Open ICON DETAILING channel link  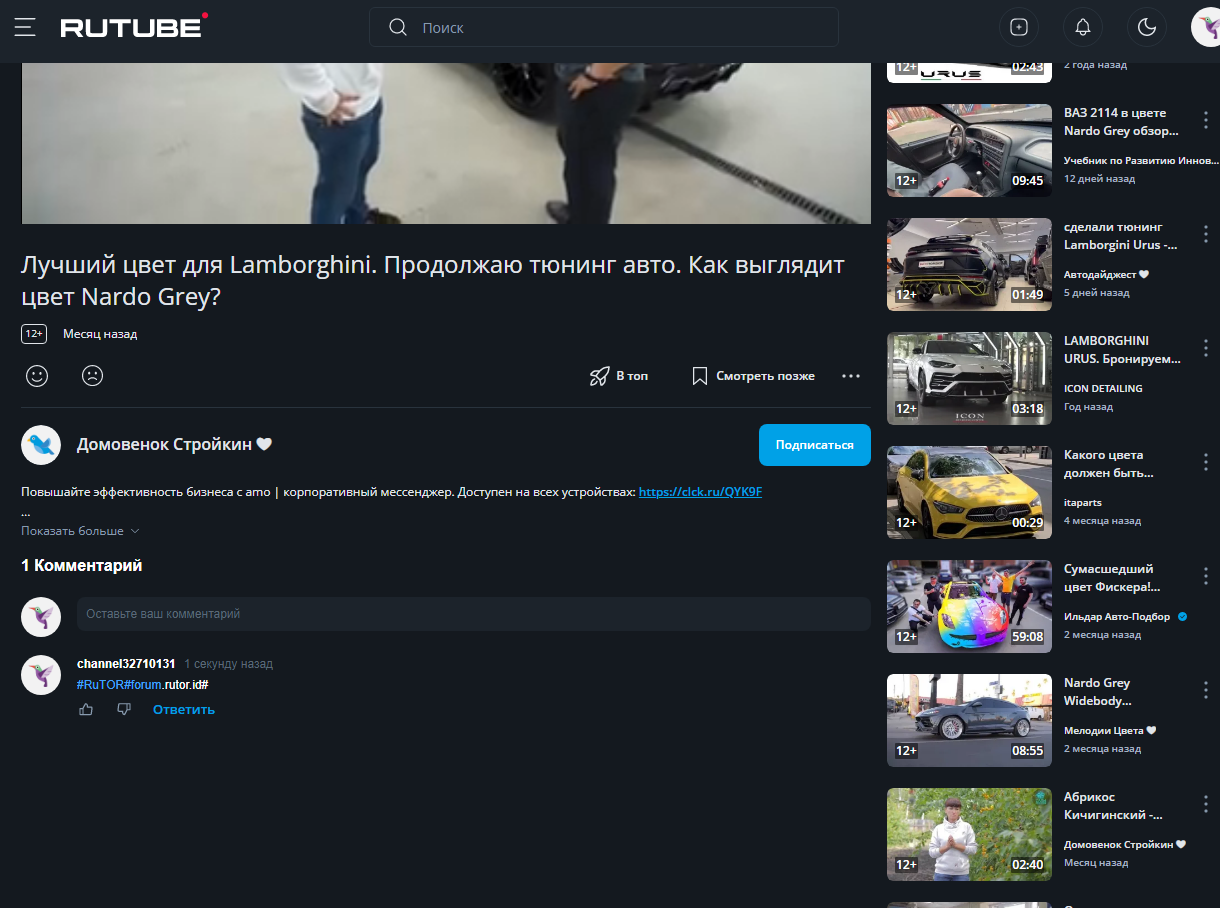(x=1103, y=388)
